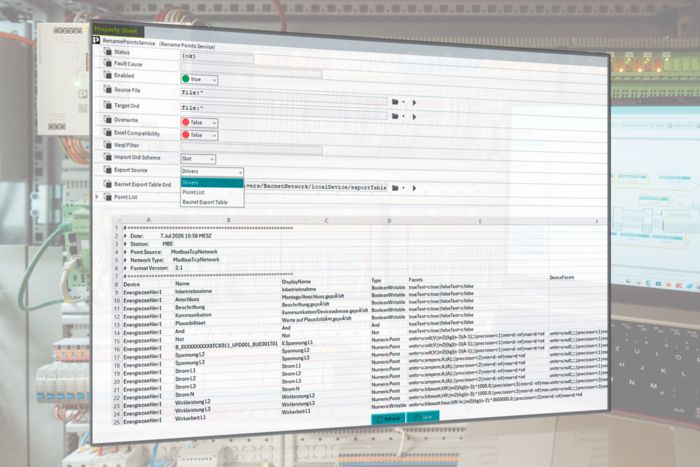Viewport: 700px width, 467px height.
Task: Click the 'K Spannung L1' display name cell
Action: point(297,343)
